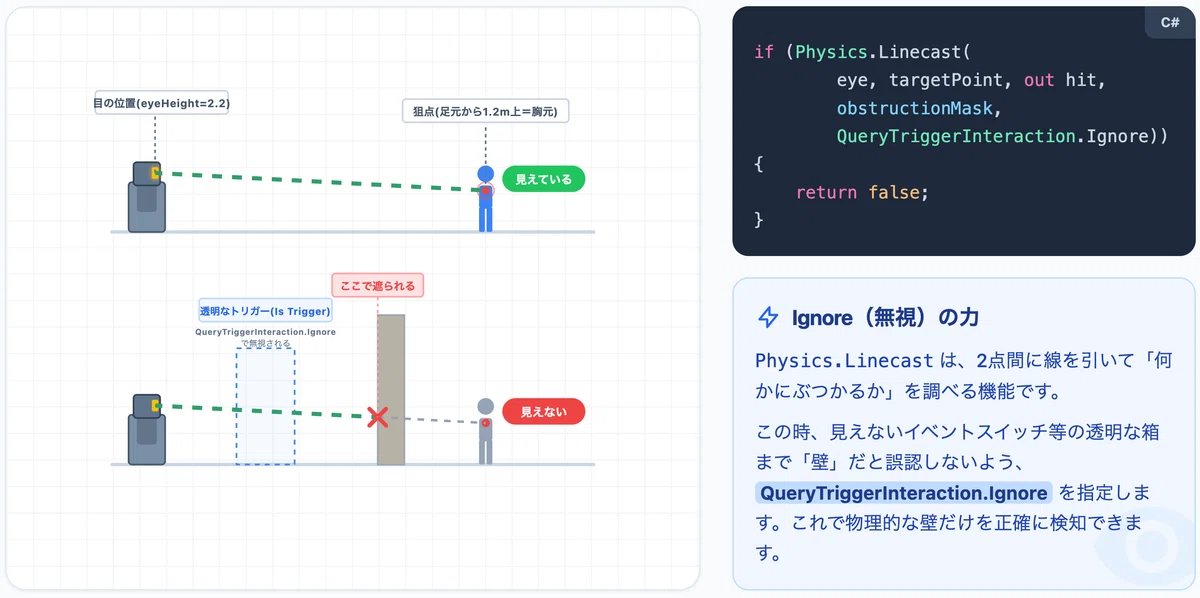Click the yellow eye on upper robot
This screenshot has width=1200, height=598.
click(156, 173)
